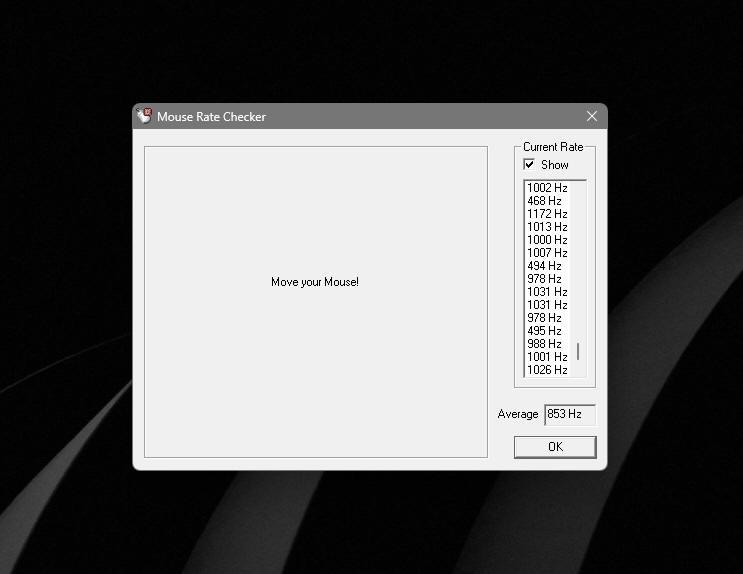Screen dimensions: 743x574
Task: Choose the 1026 Hz entry at list bottom
Action: [547, 370]
